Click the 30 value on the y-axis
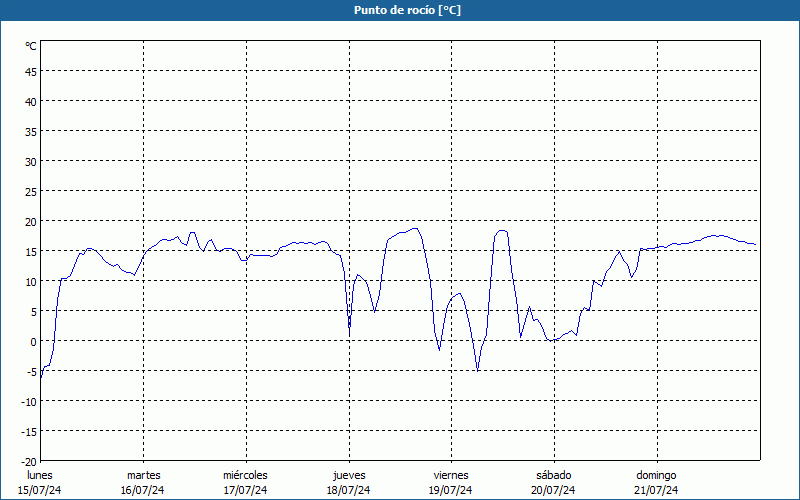The image size is (800, 500). tap(30, 161)
